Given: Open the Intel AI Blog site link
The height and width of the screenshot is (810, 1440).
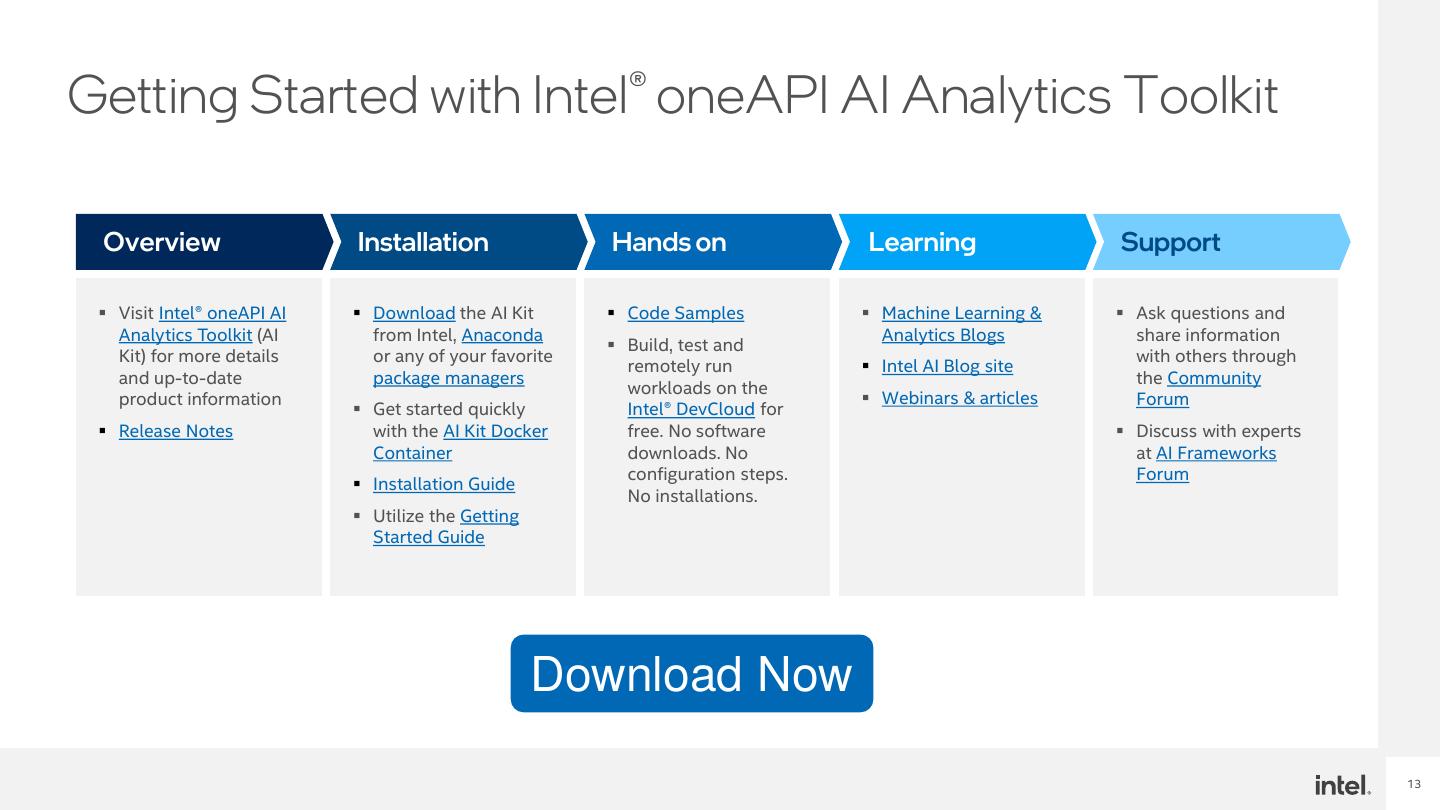Looking at the screenshot, I should click(947, 366).
